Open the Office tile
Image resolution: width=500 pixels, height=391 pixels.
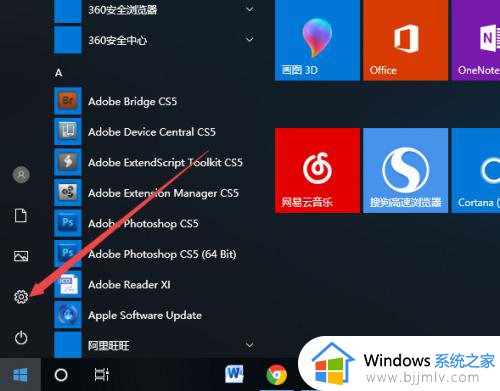[x=406, y=39]
